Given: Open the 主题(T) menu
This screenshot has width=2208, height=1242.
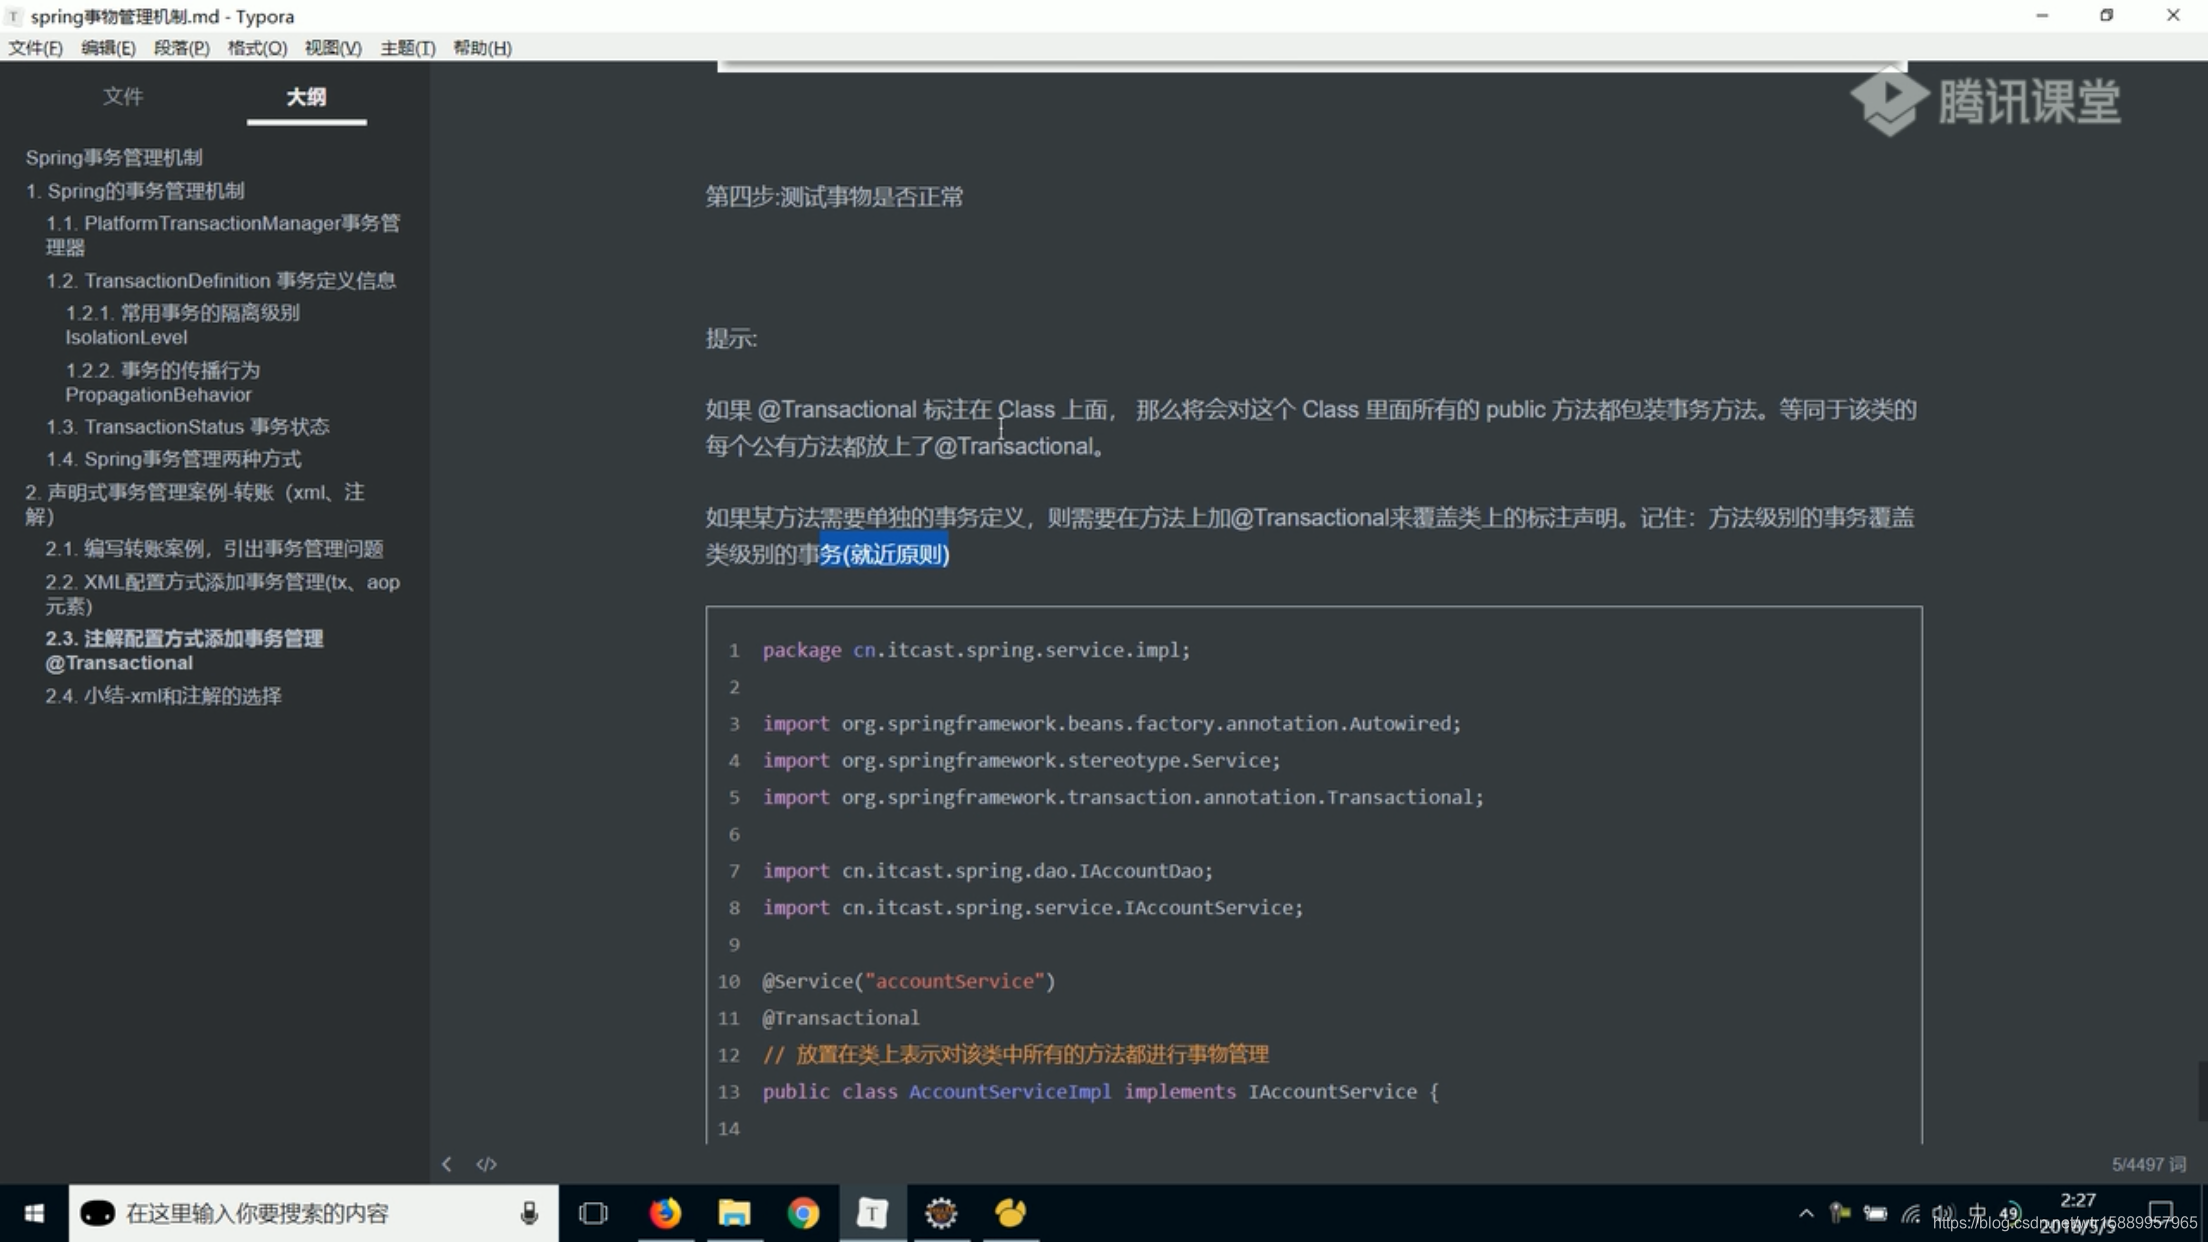Looking at the screenshot, I should (x=407, y=48).
